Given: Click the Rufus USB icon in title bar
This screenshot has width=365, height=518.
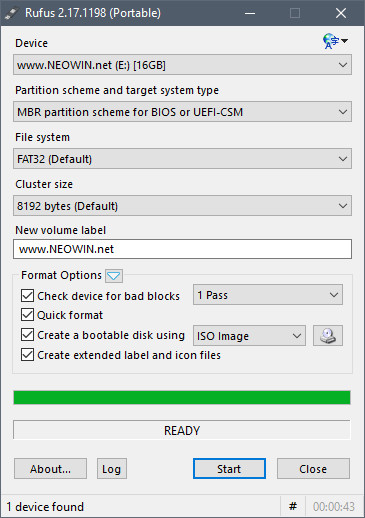Looking at the screenshot, I should [x=11, y=13].
